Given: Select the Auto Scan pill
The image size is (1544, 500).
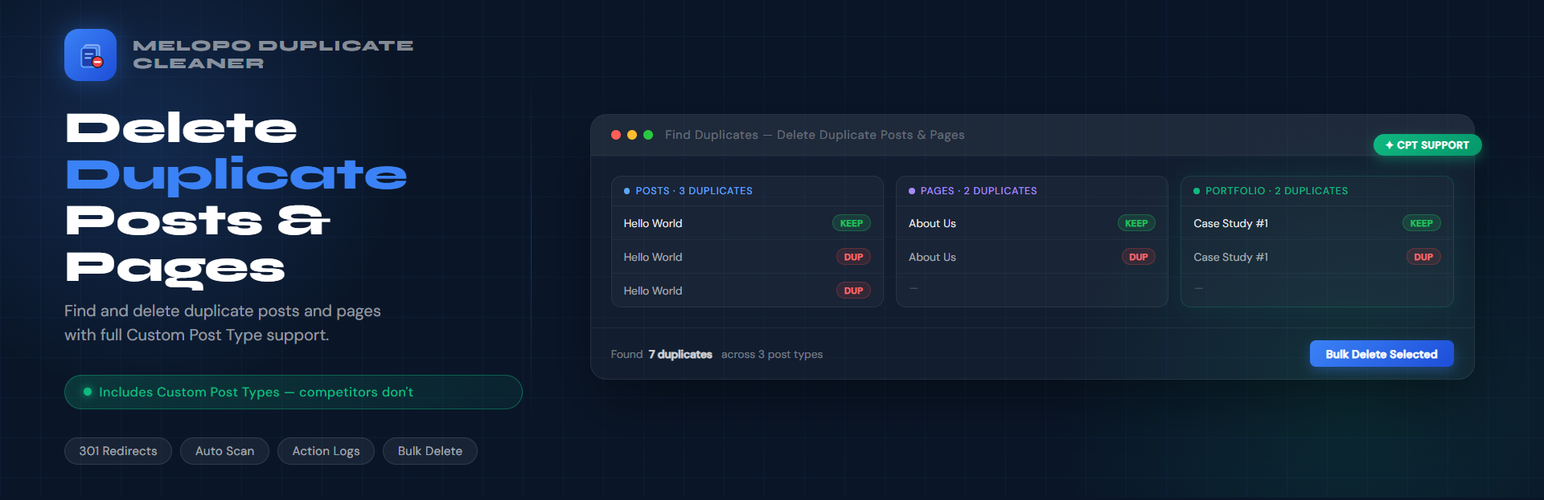Looking at the screenshot, I should tap(224, 451).
